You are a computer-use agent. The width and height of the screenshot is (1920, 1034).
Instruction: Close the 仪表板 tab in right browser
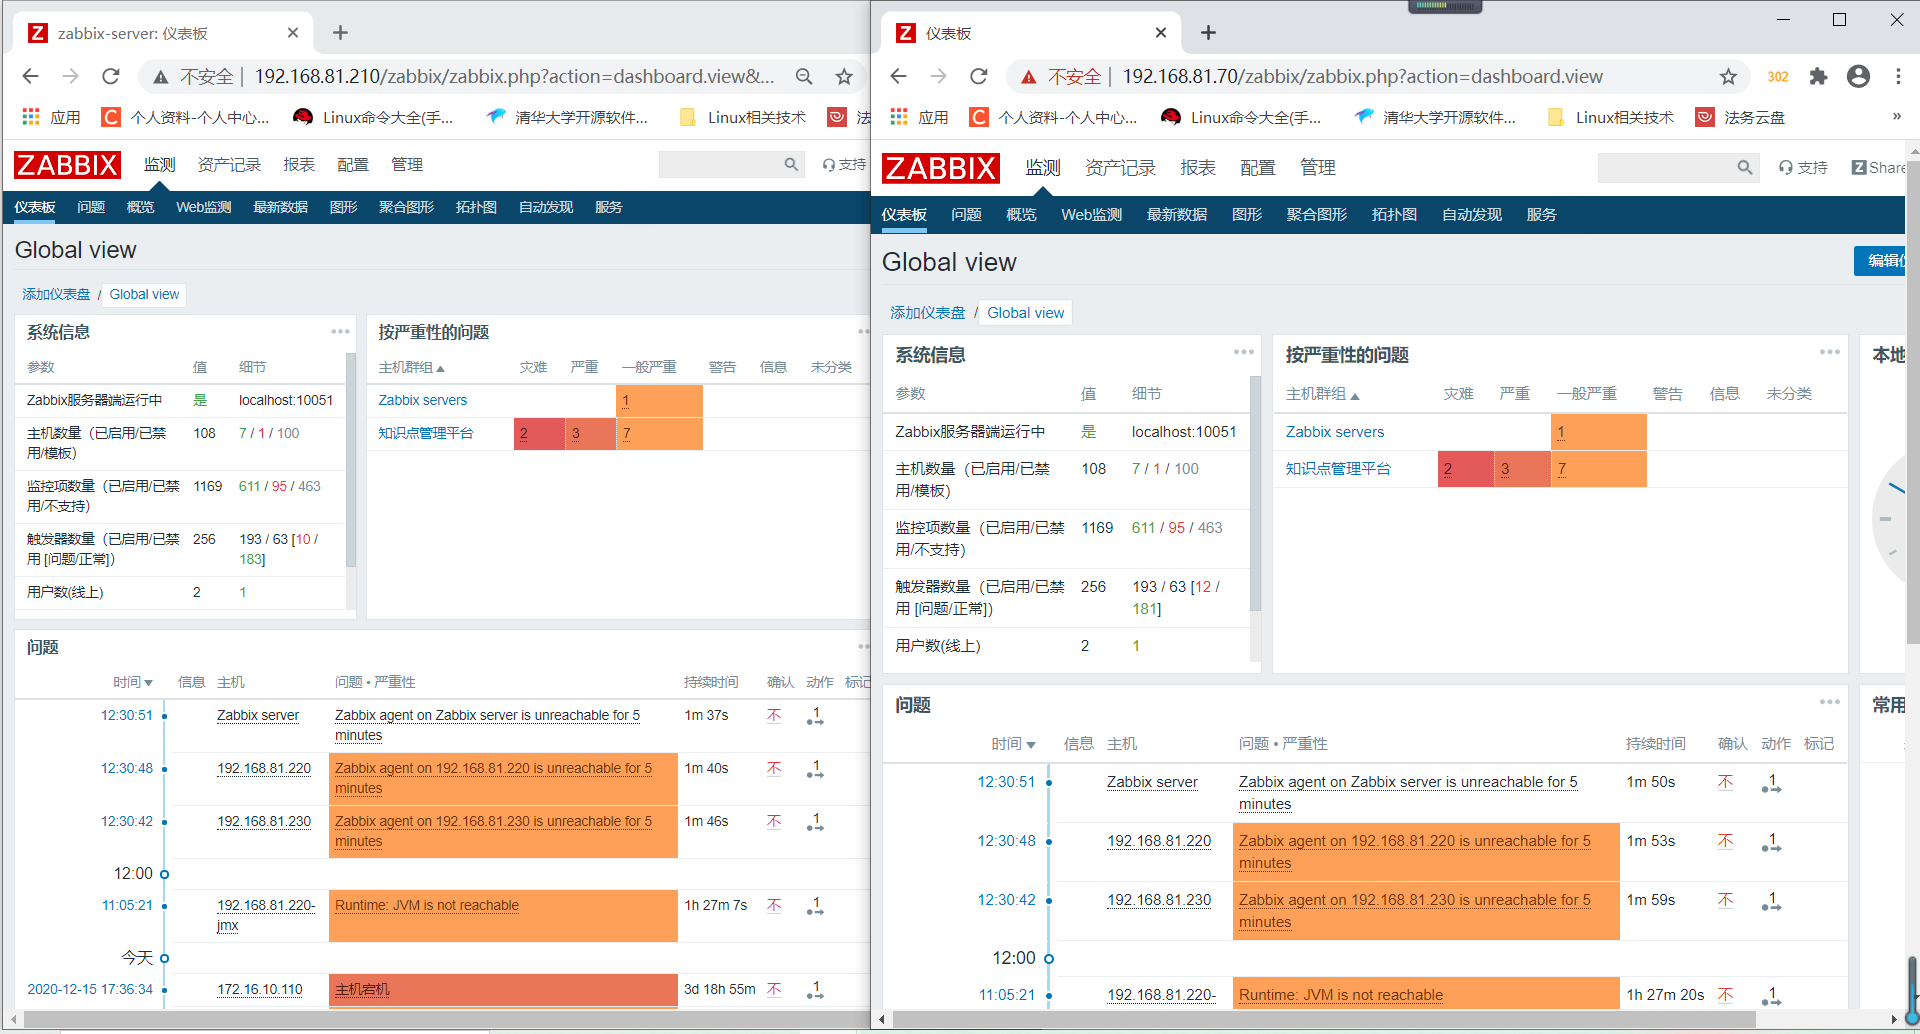tap(1161, 33)
